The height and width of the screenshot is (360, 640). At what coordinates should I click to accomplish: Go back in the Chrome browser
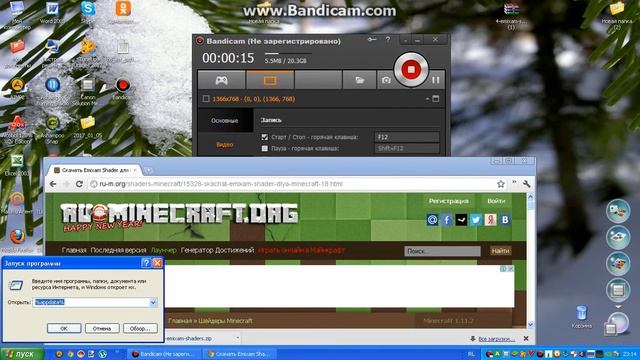(53, 184)
